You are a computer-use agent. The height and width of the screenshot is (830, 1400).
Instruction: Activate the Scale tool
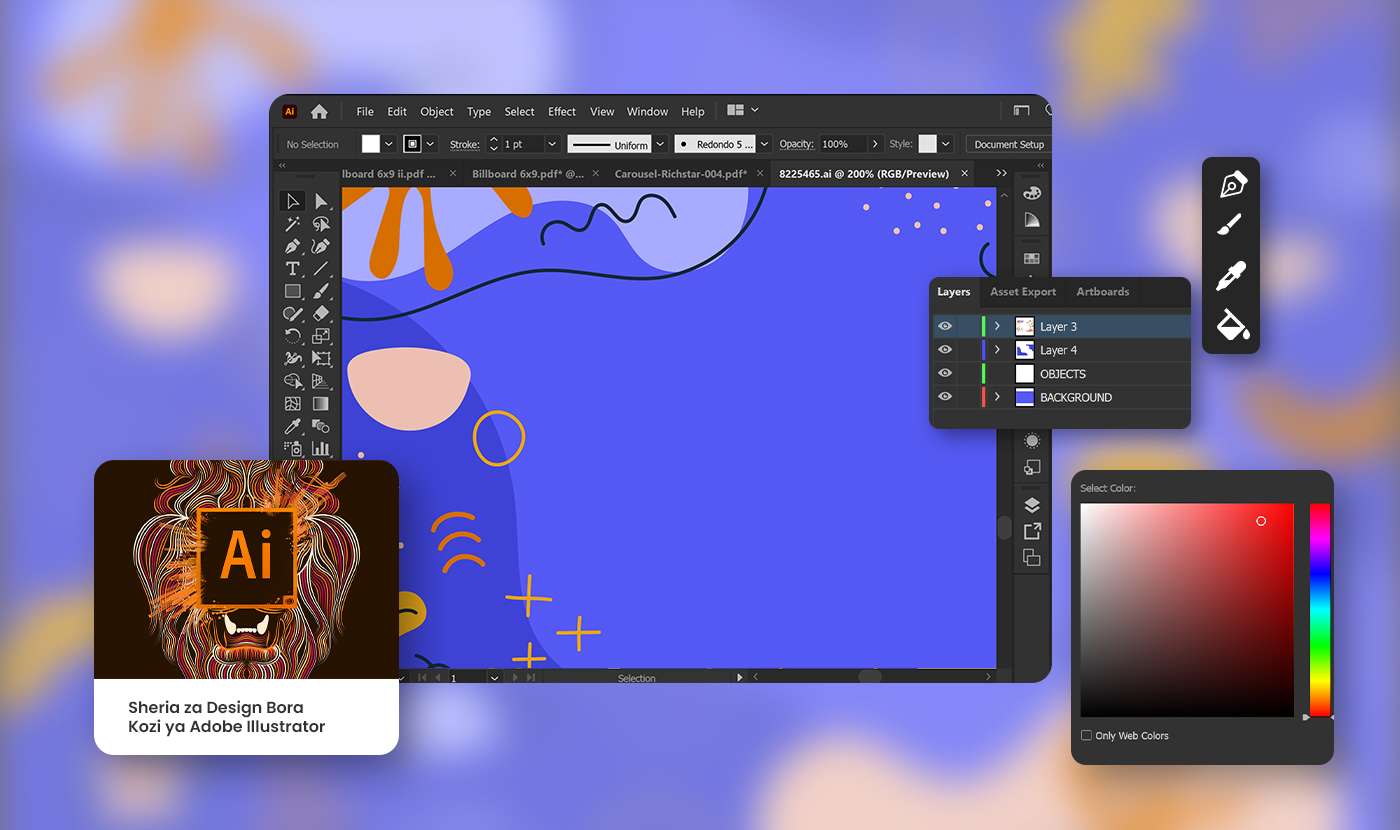(x=321, y=336)
